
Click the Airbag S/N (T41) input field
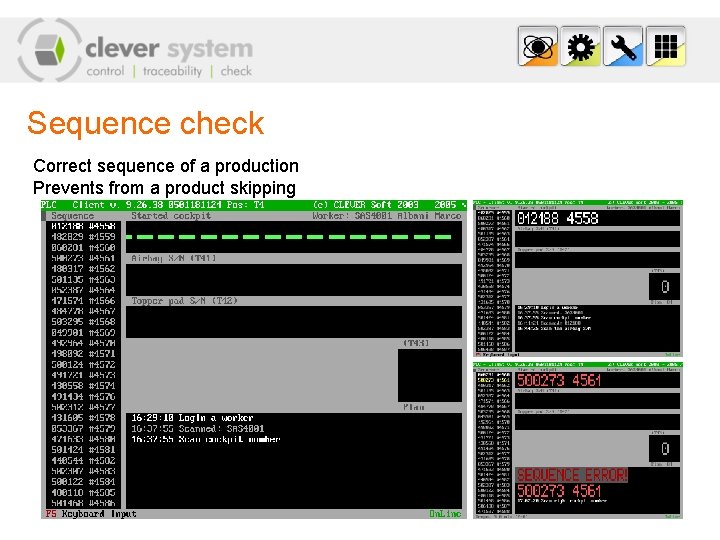click(294, 280)
